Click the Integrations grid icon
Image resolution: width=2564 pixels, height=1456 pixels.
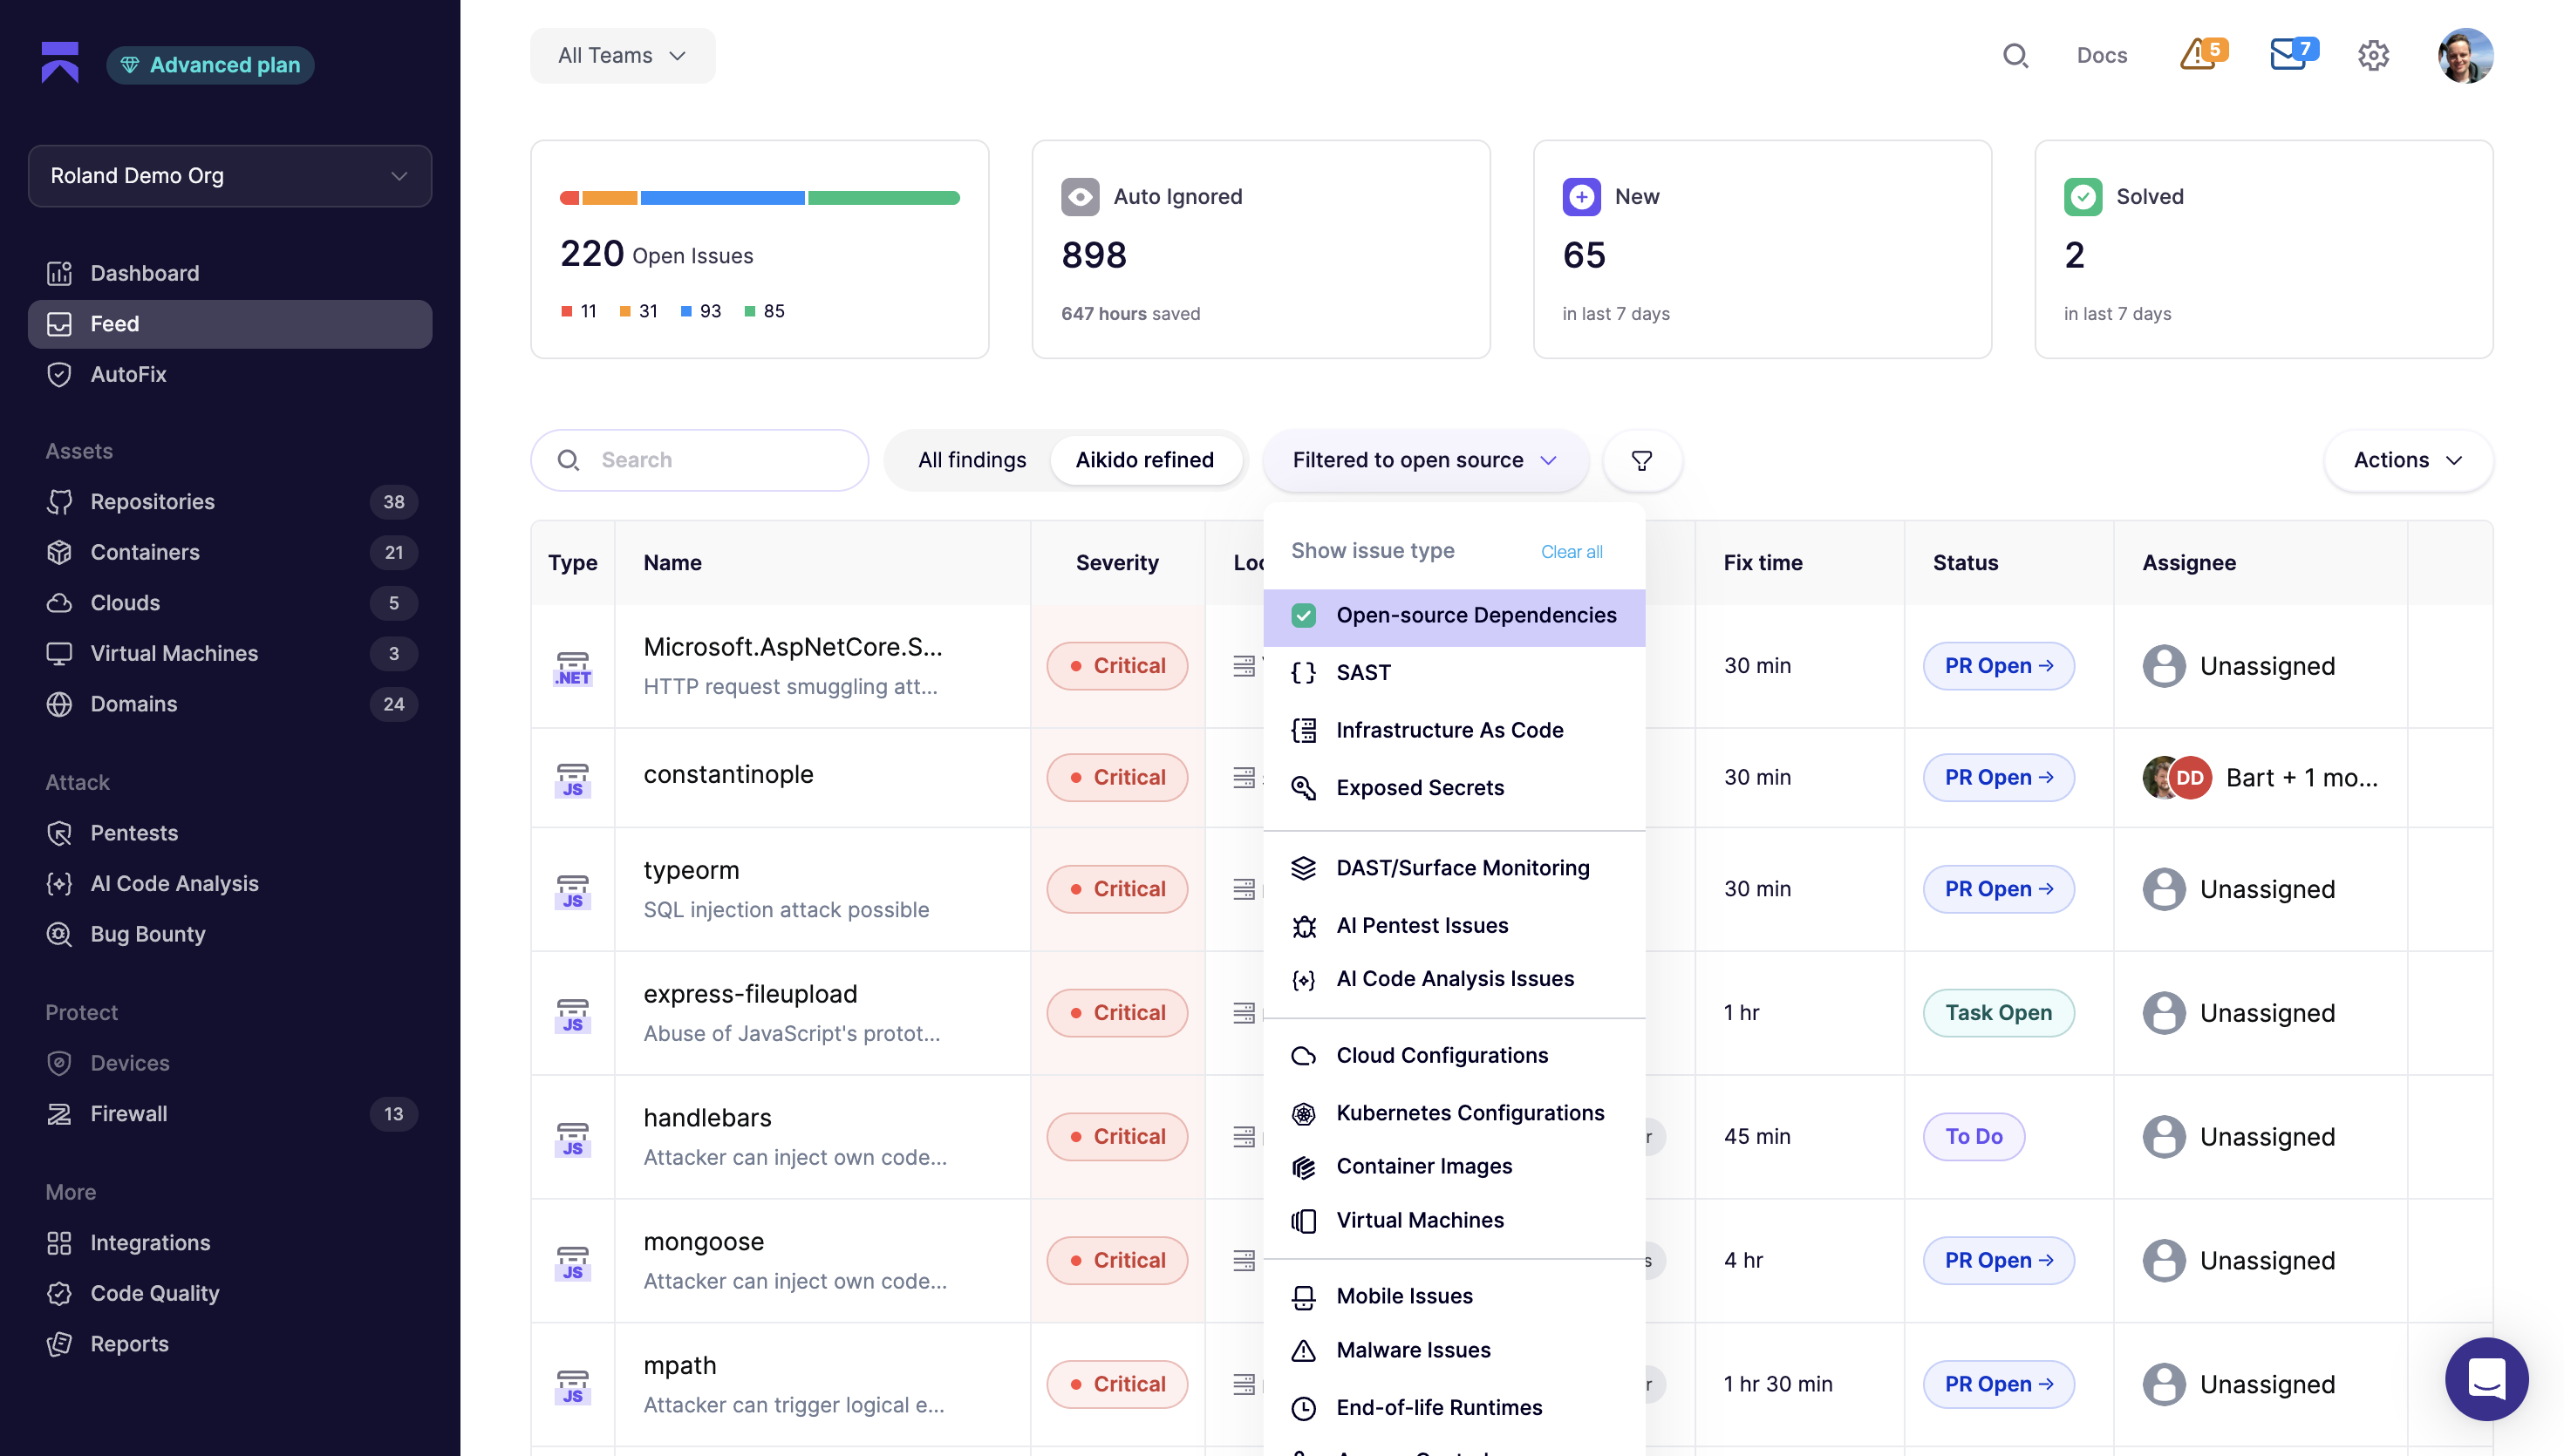coord(59,1243)
